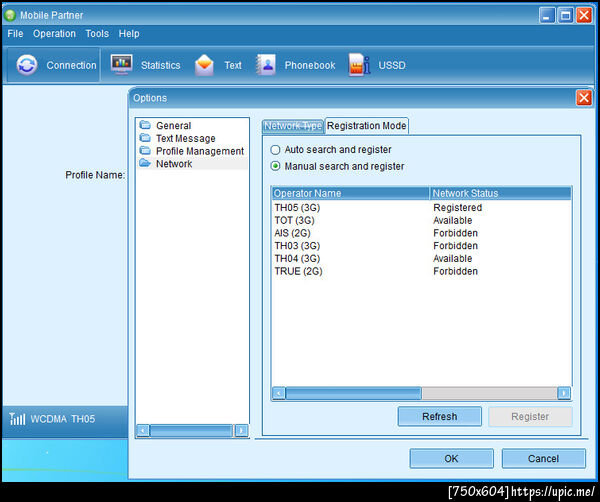Click the operator list horizontal scrollbar thumb
This screenshot has width=600, height=502.
coord(353,393)
